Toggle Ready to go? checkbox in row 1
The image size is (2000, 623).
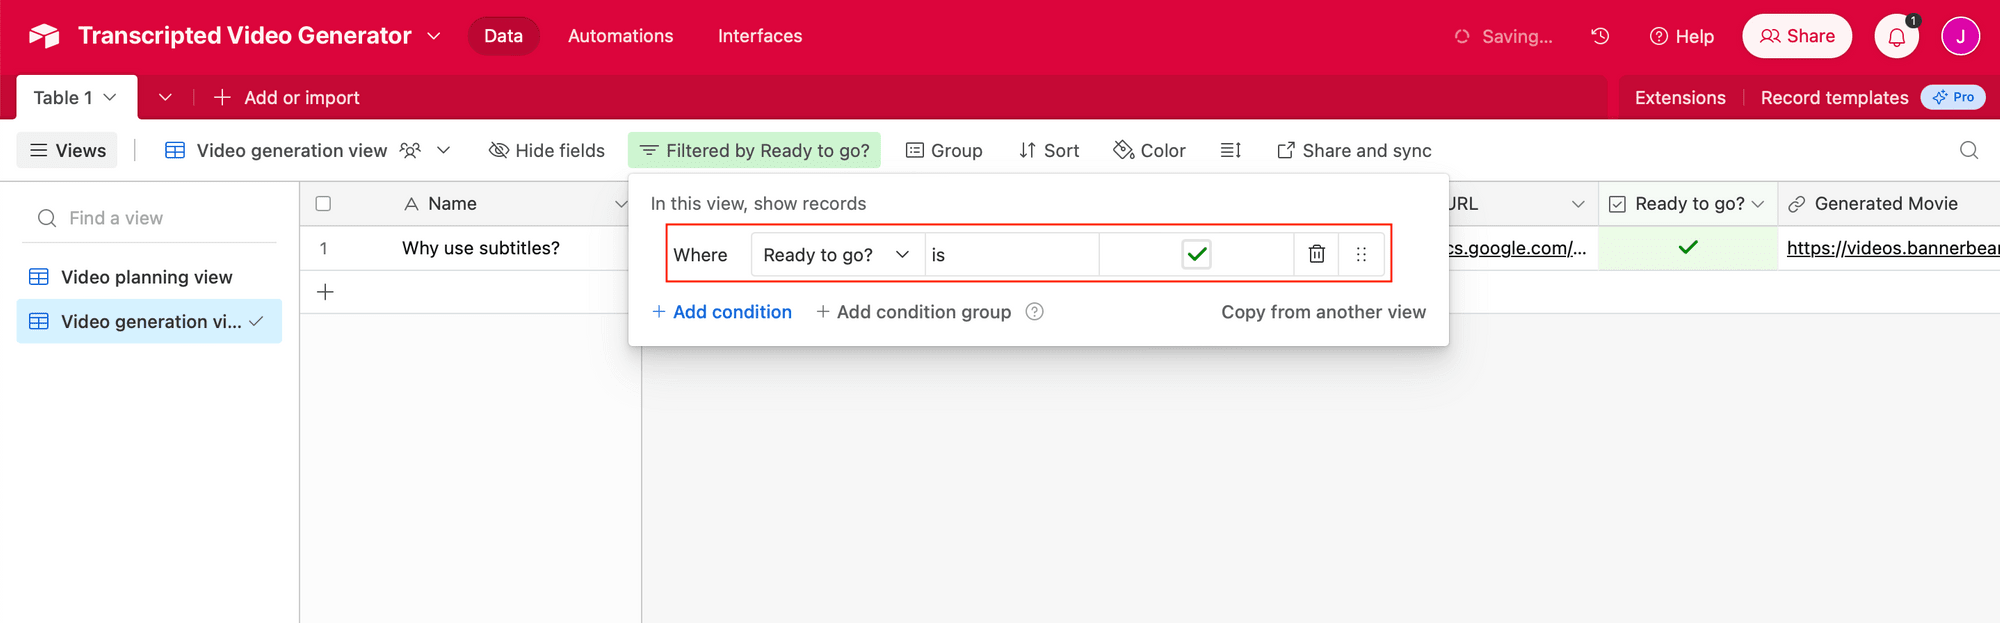[x=1688, y=247]
